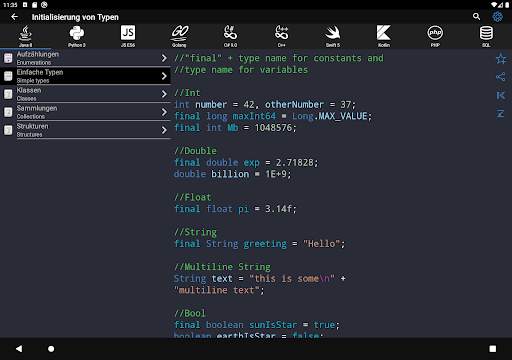The height and width of the screenshot is (360, 512).
Task: Open the Einfache Typen (Simple types) topic
Action: 85,76
